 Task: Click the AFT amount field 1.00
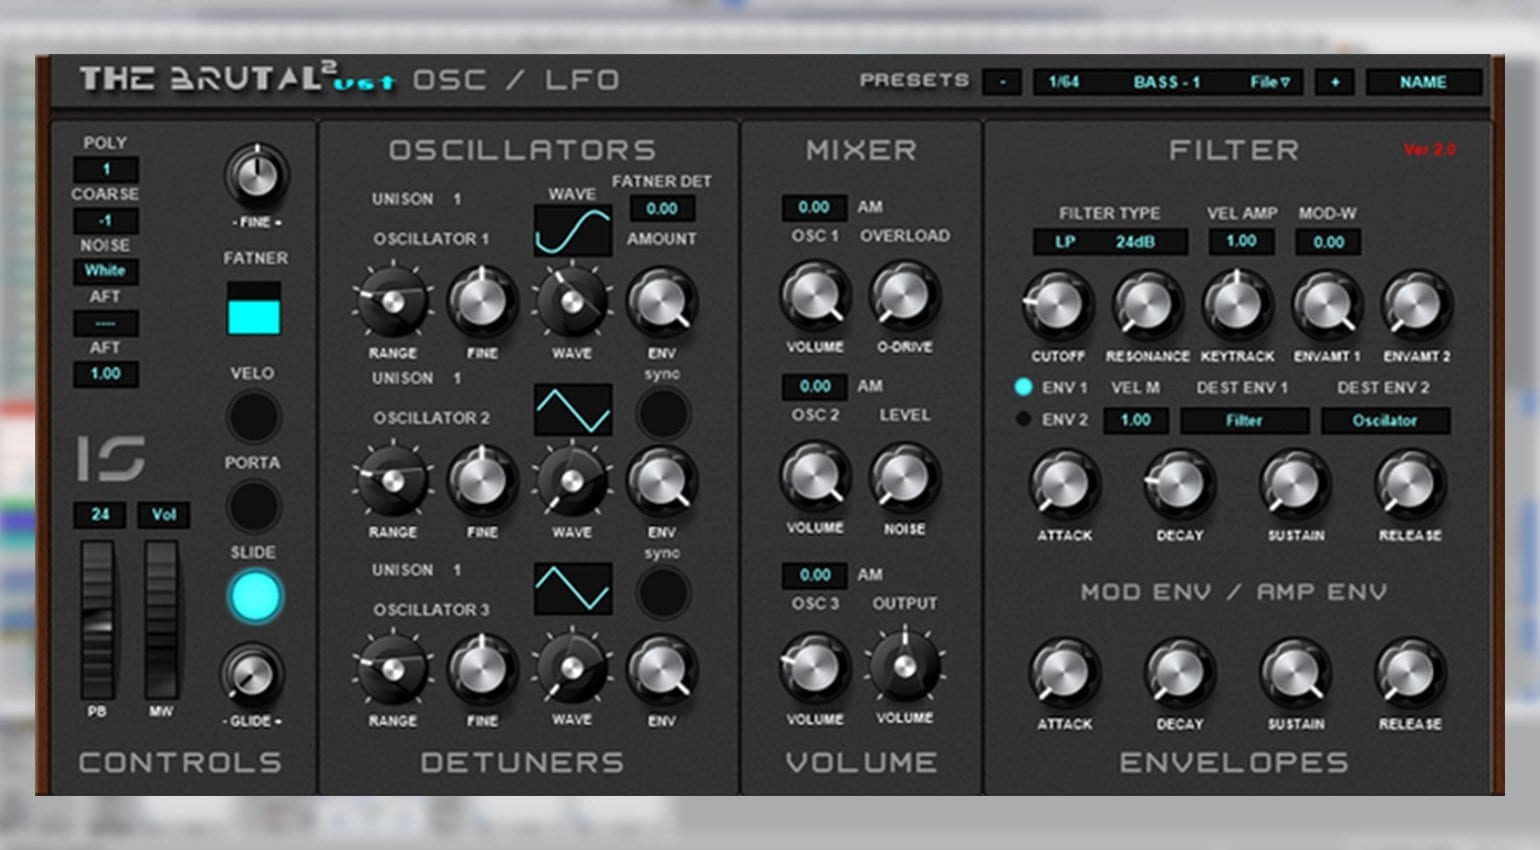pyautogui.click(x=106, y=374)
